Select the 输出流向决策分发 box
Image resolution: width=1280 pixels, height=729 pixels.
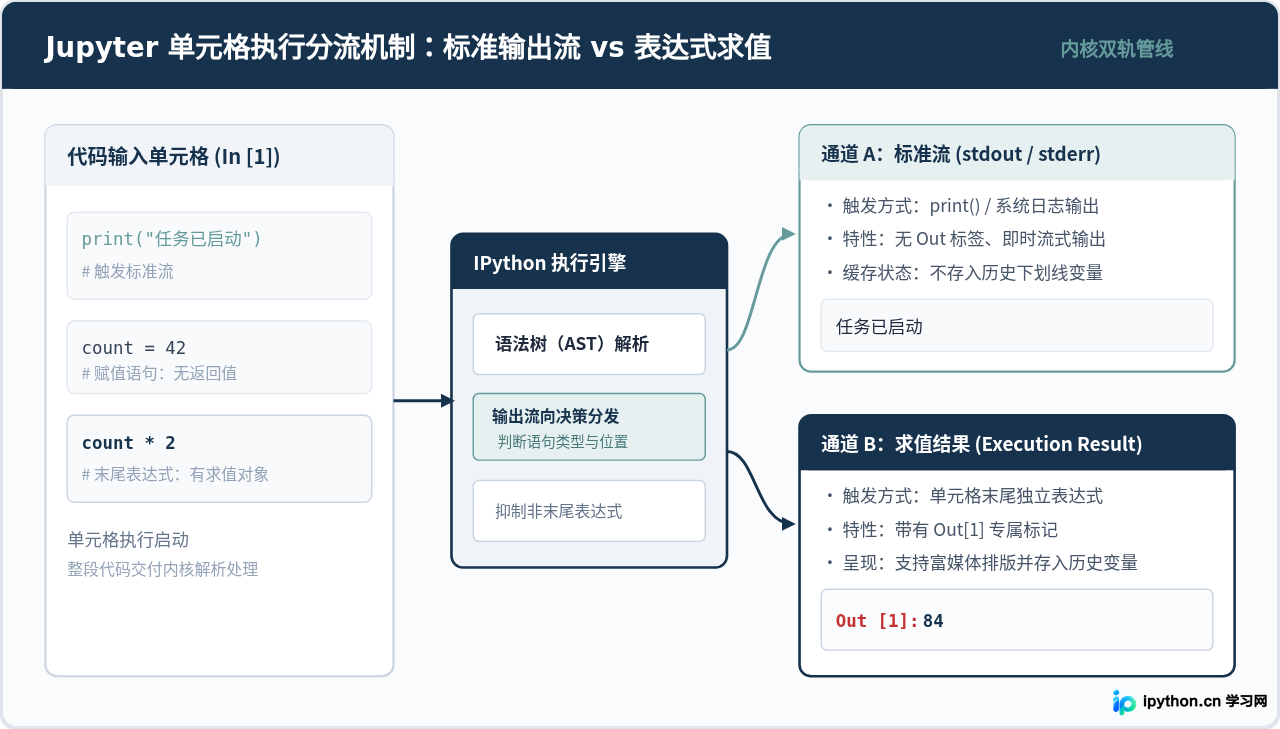[589, 427]
